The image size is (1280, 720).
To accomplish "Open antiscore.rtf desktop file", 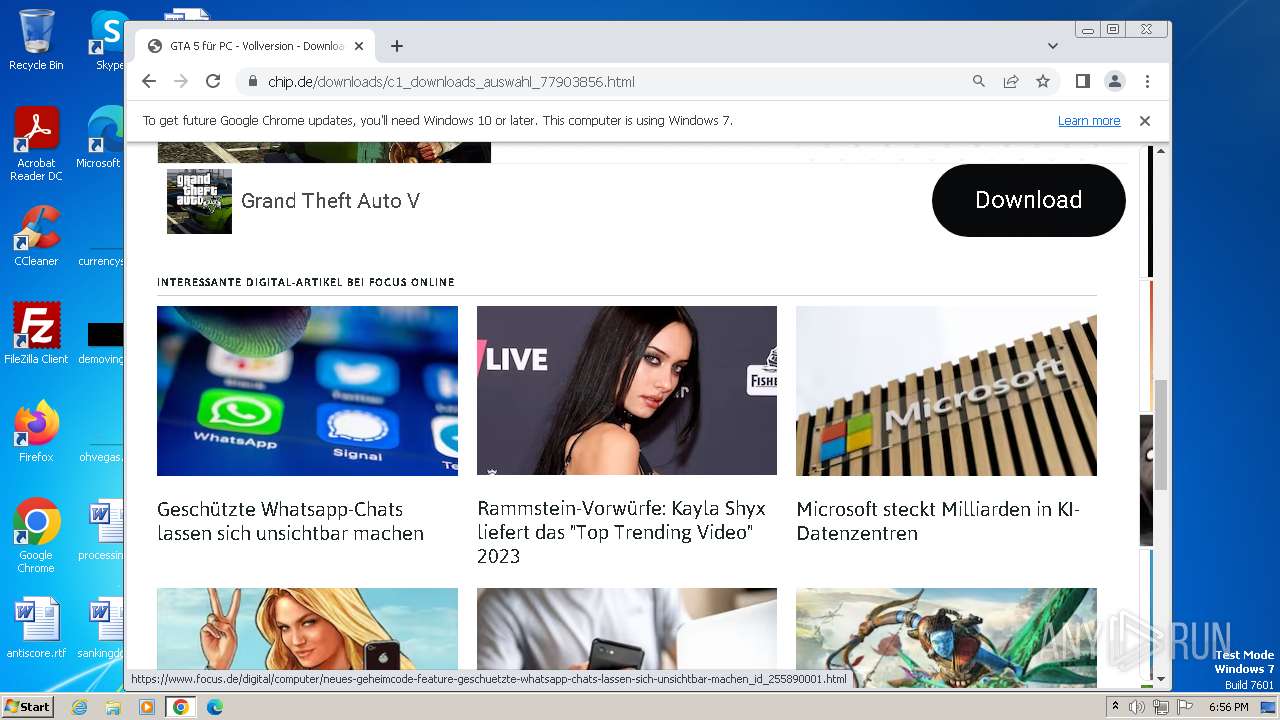I will tap(36, 628).
